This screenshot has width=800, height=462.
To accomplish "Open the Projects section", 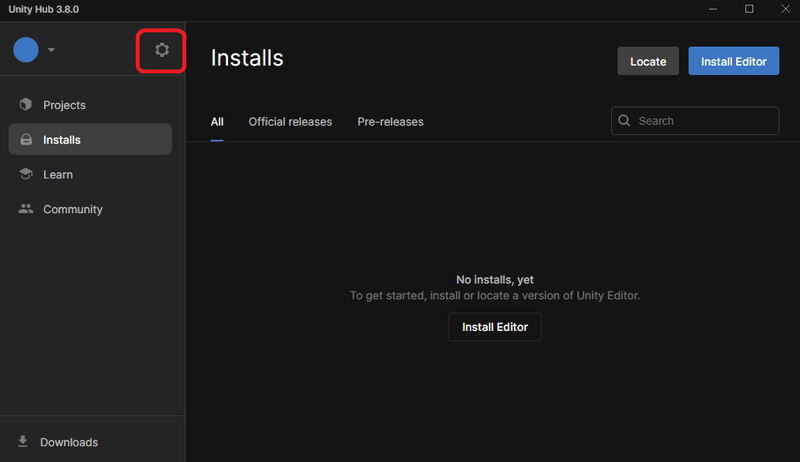I will (90, 105).
